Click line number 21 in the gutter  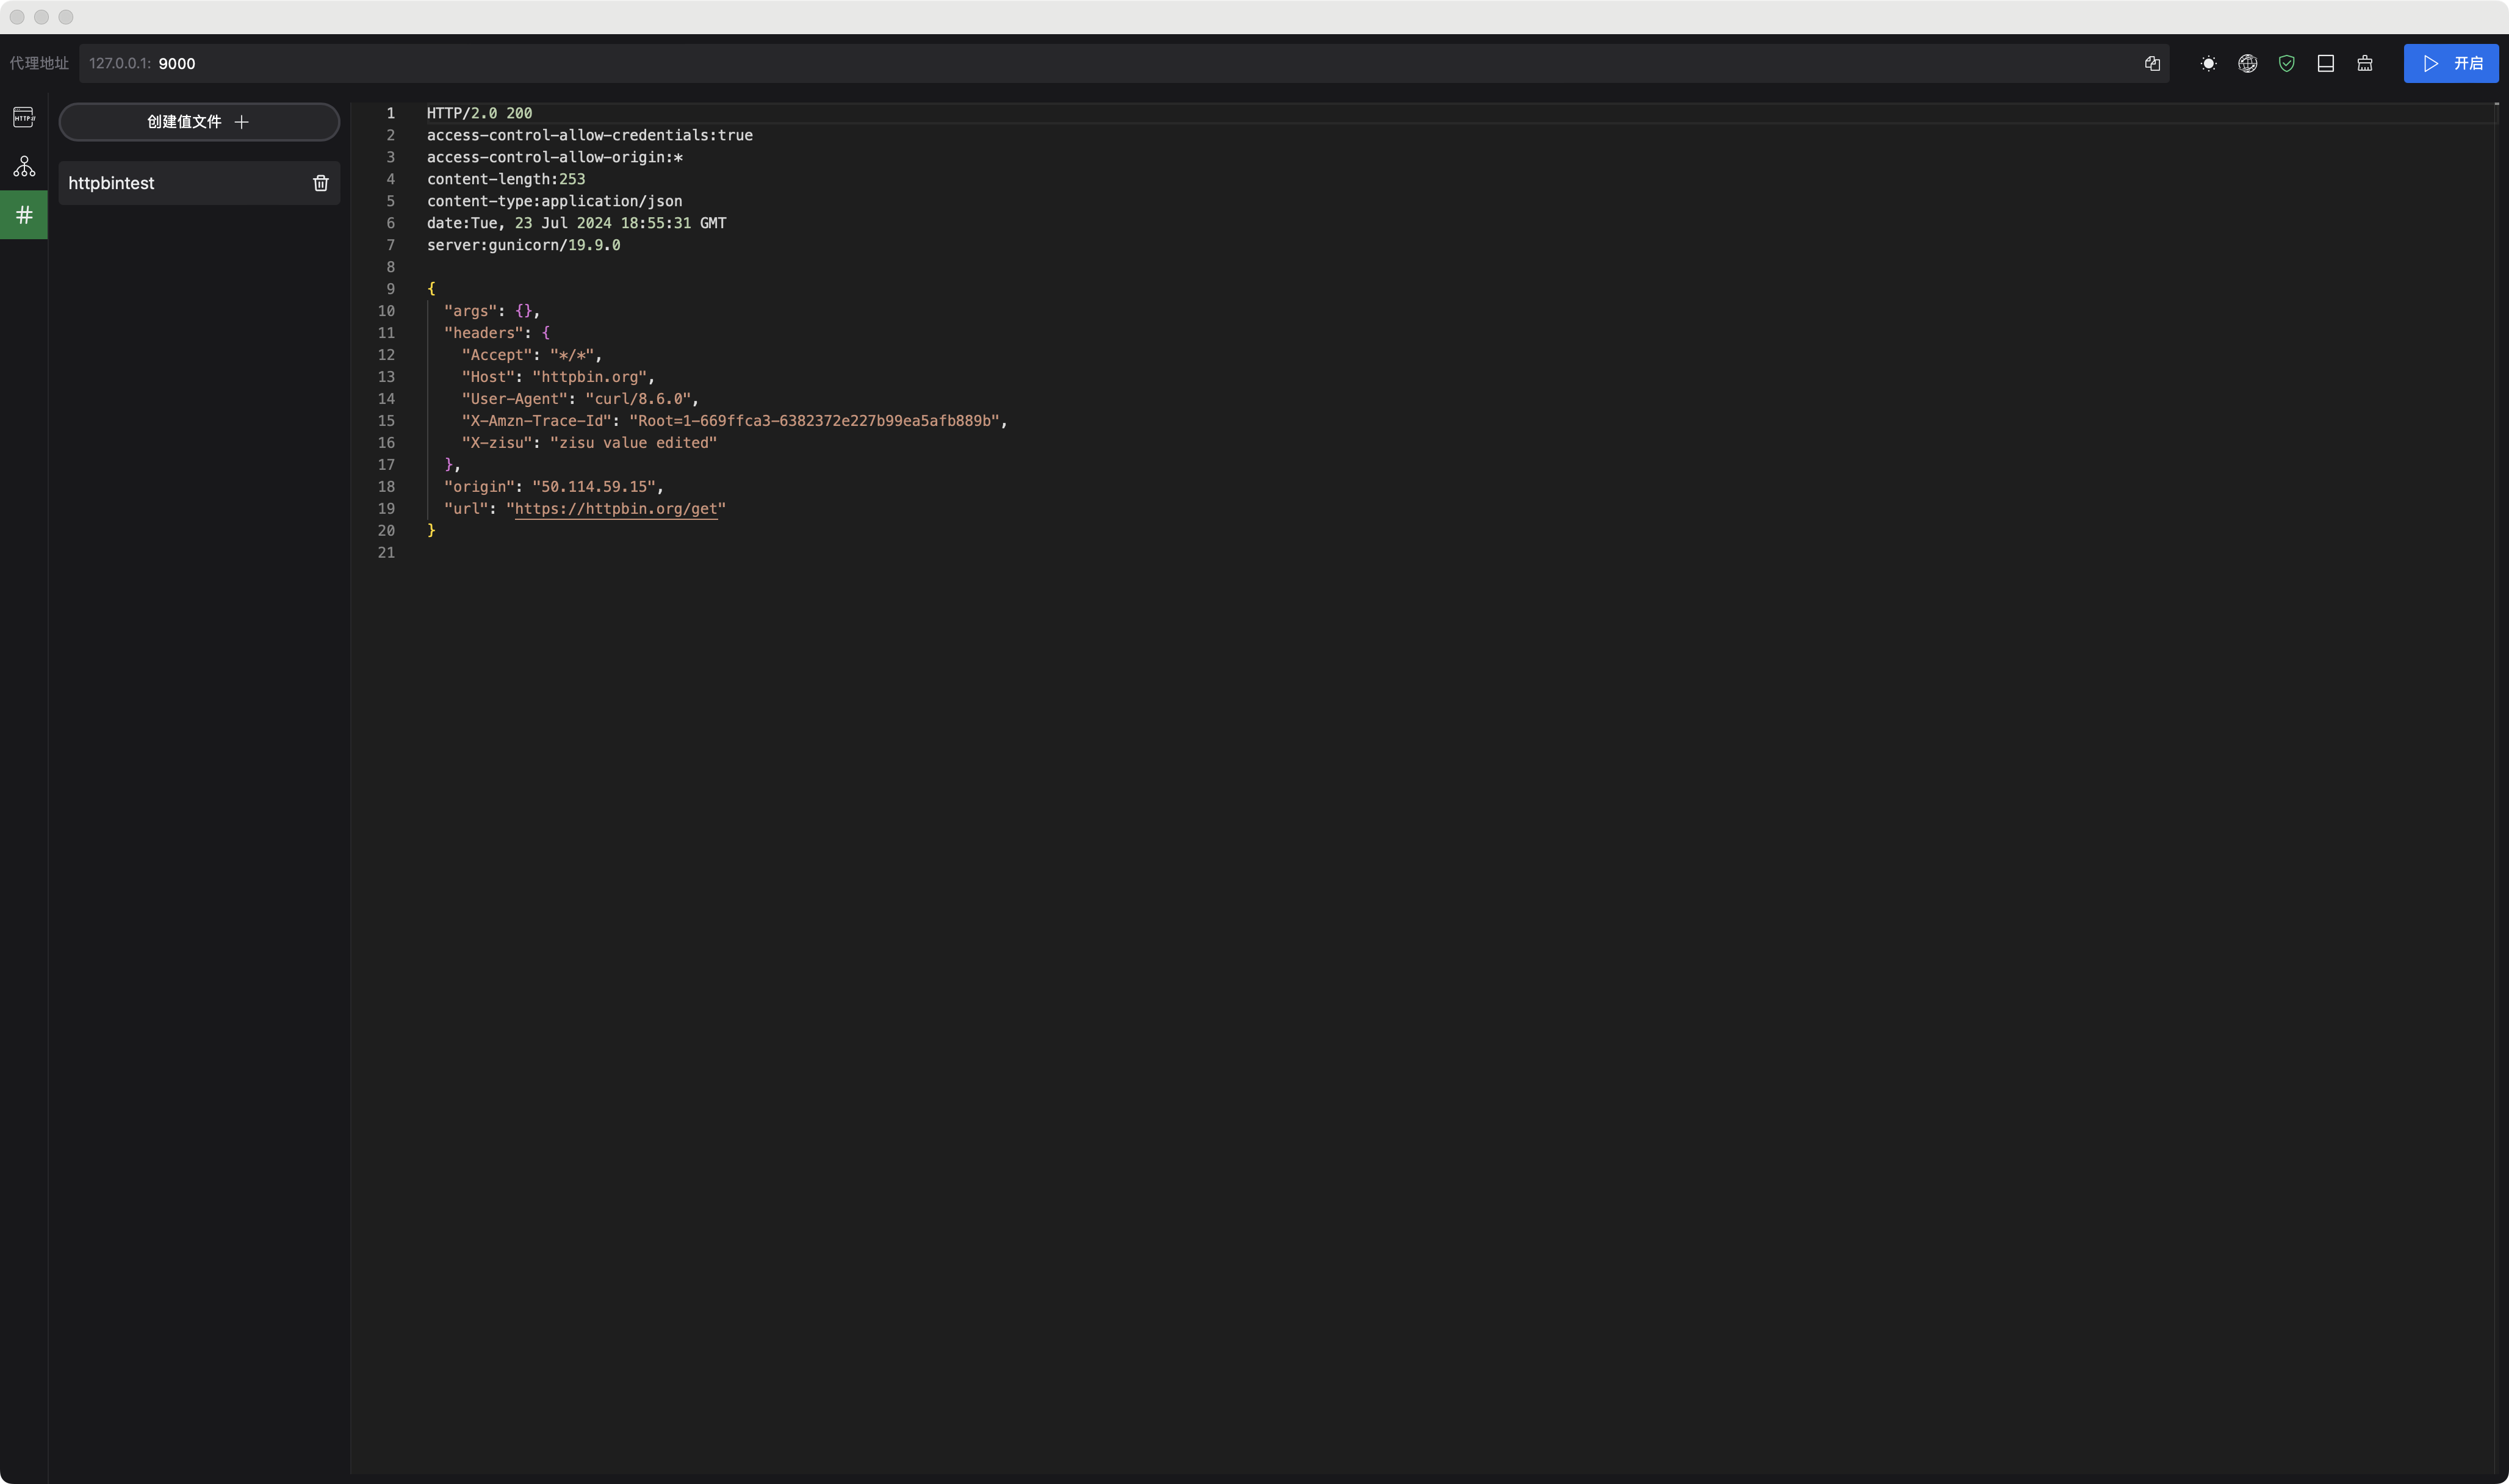386,553
